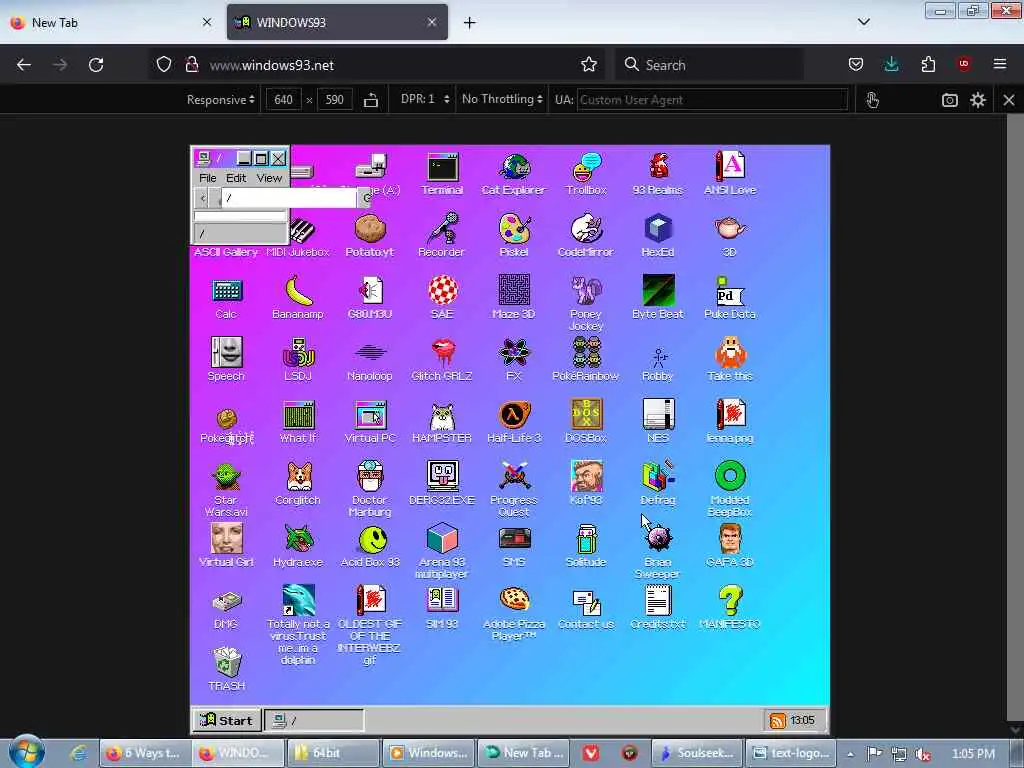This screenshot has height=768, width=1024.
Task: Open the TRASH recycle bin
Action: [x=227, y=669]
